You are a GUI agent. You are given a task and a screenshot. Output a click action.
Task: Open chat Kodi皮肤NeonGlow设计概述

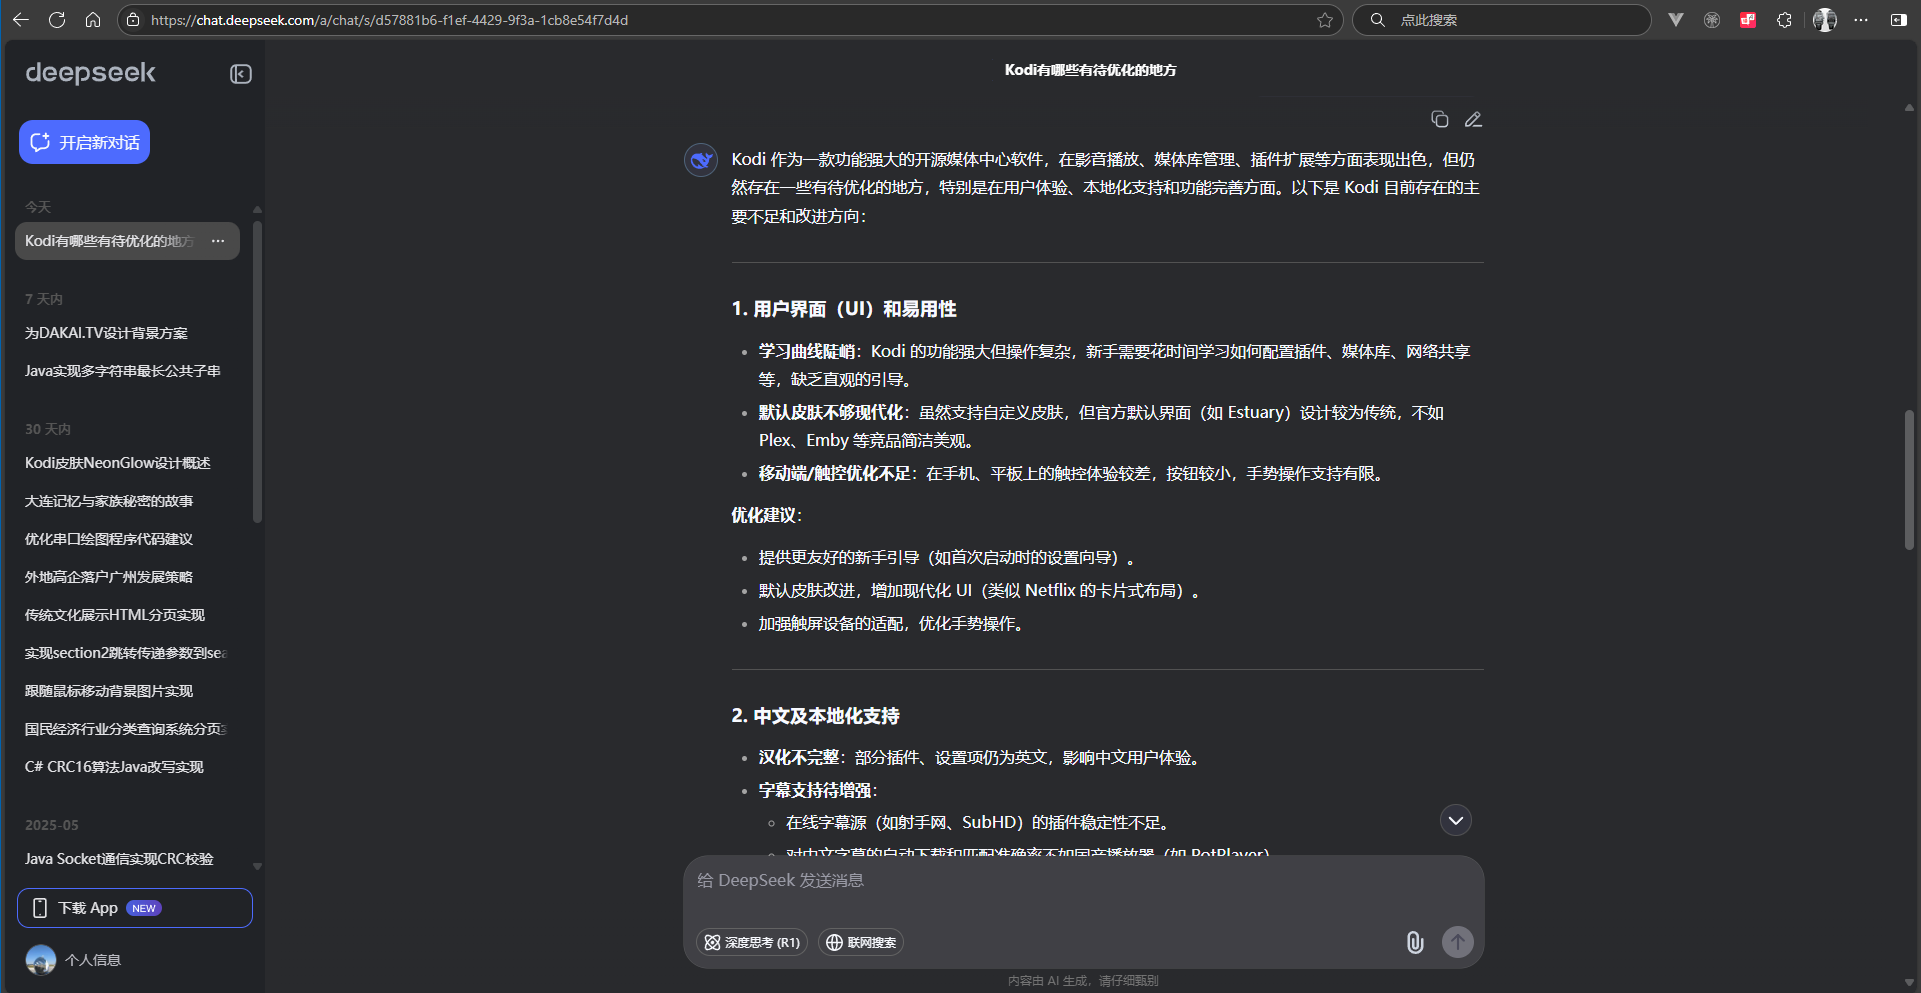(x=118, y=463)
